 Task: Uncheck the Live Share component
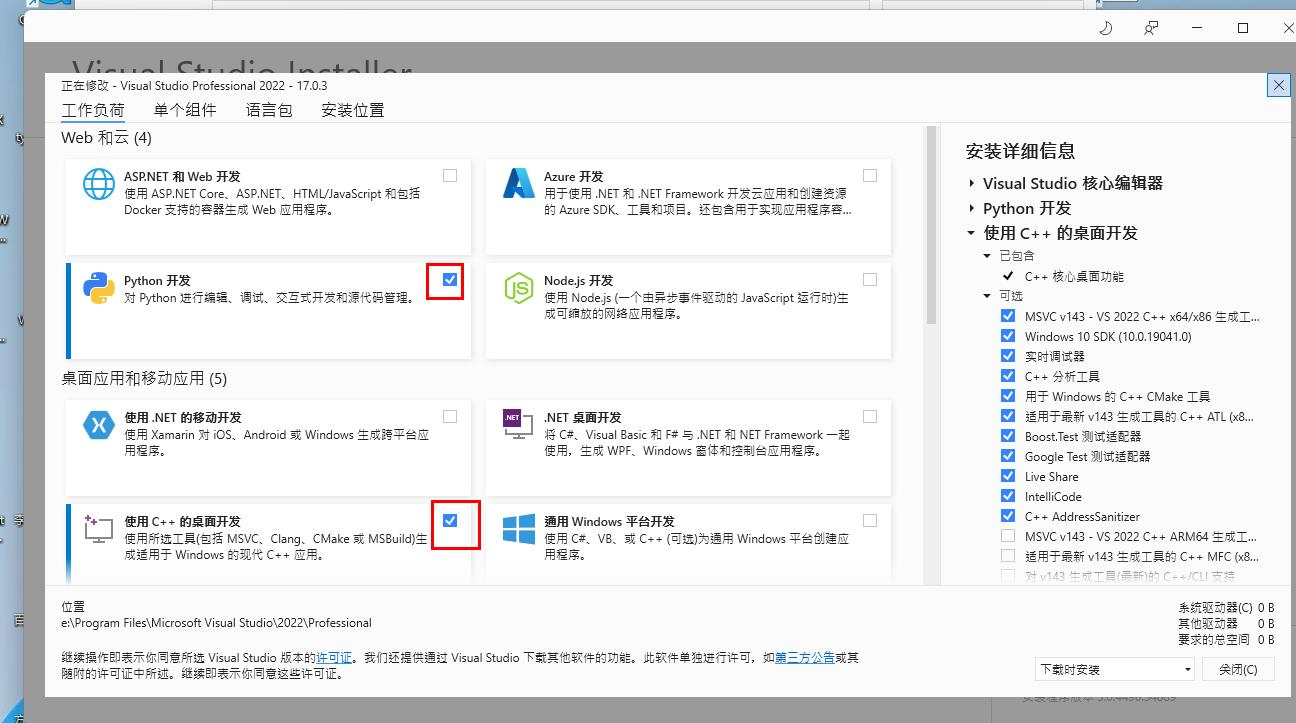point(1008,476)
